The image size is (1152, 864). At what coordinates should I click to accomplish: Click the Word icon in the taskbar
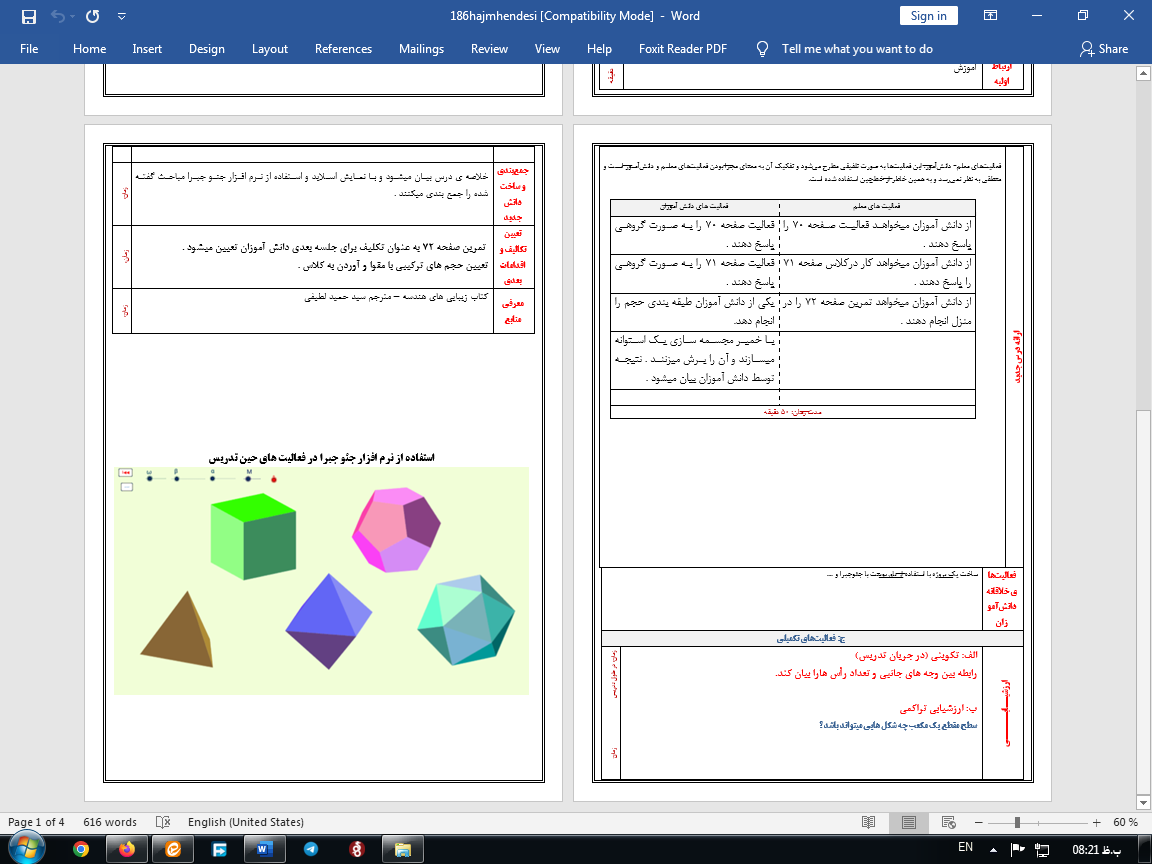tap(263, 849)
